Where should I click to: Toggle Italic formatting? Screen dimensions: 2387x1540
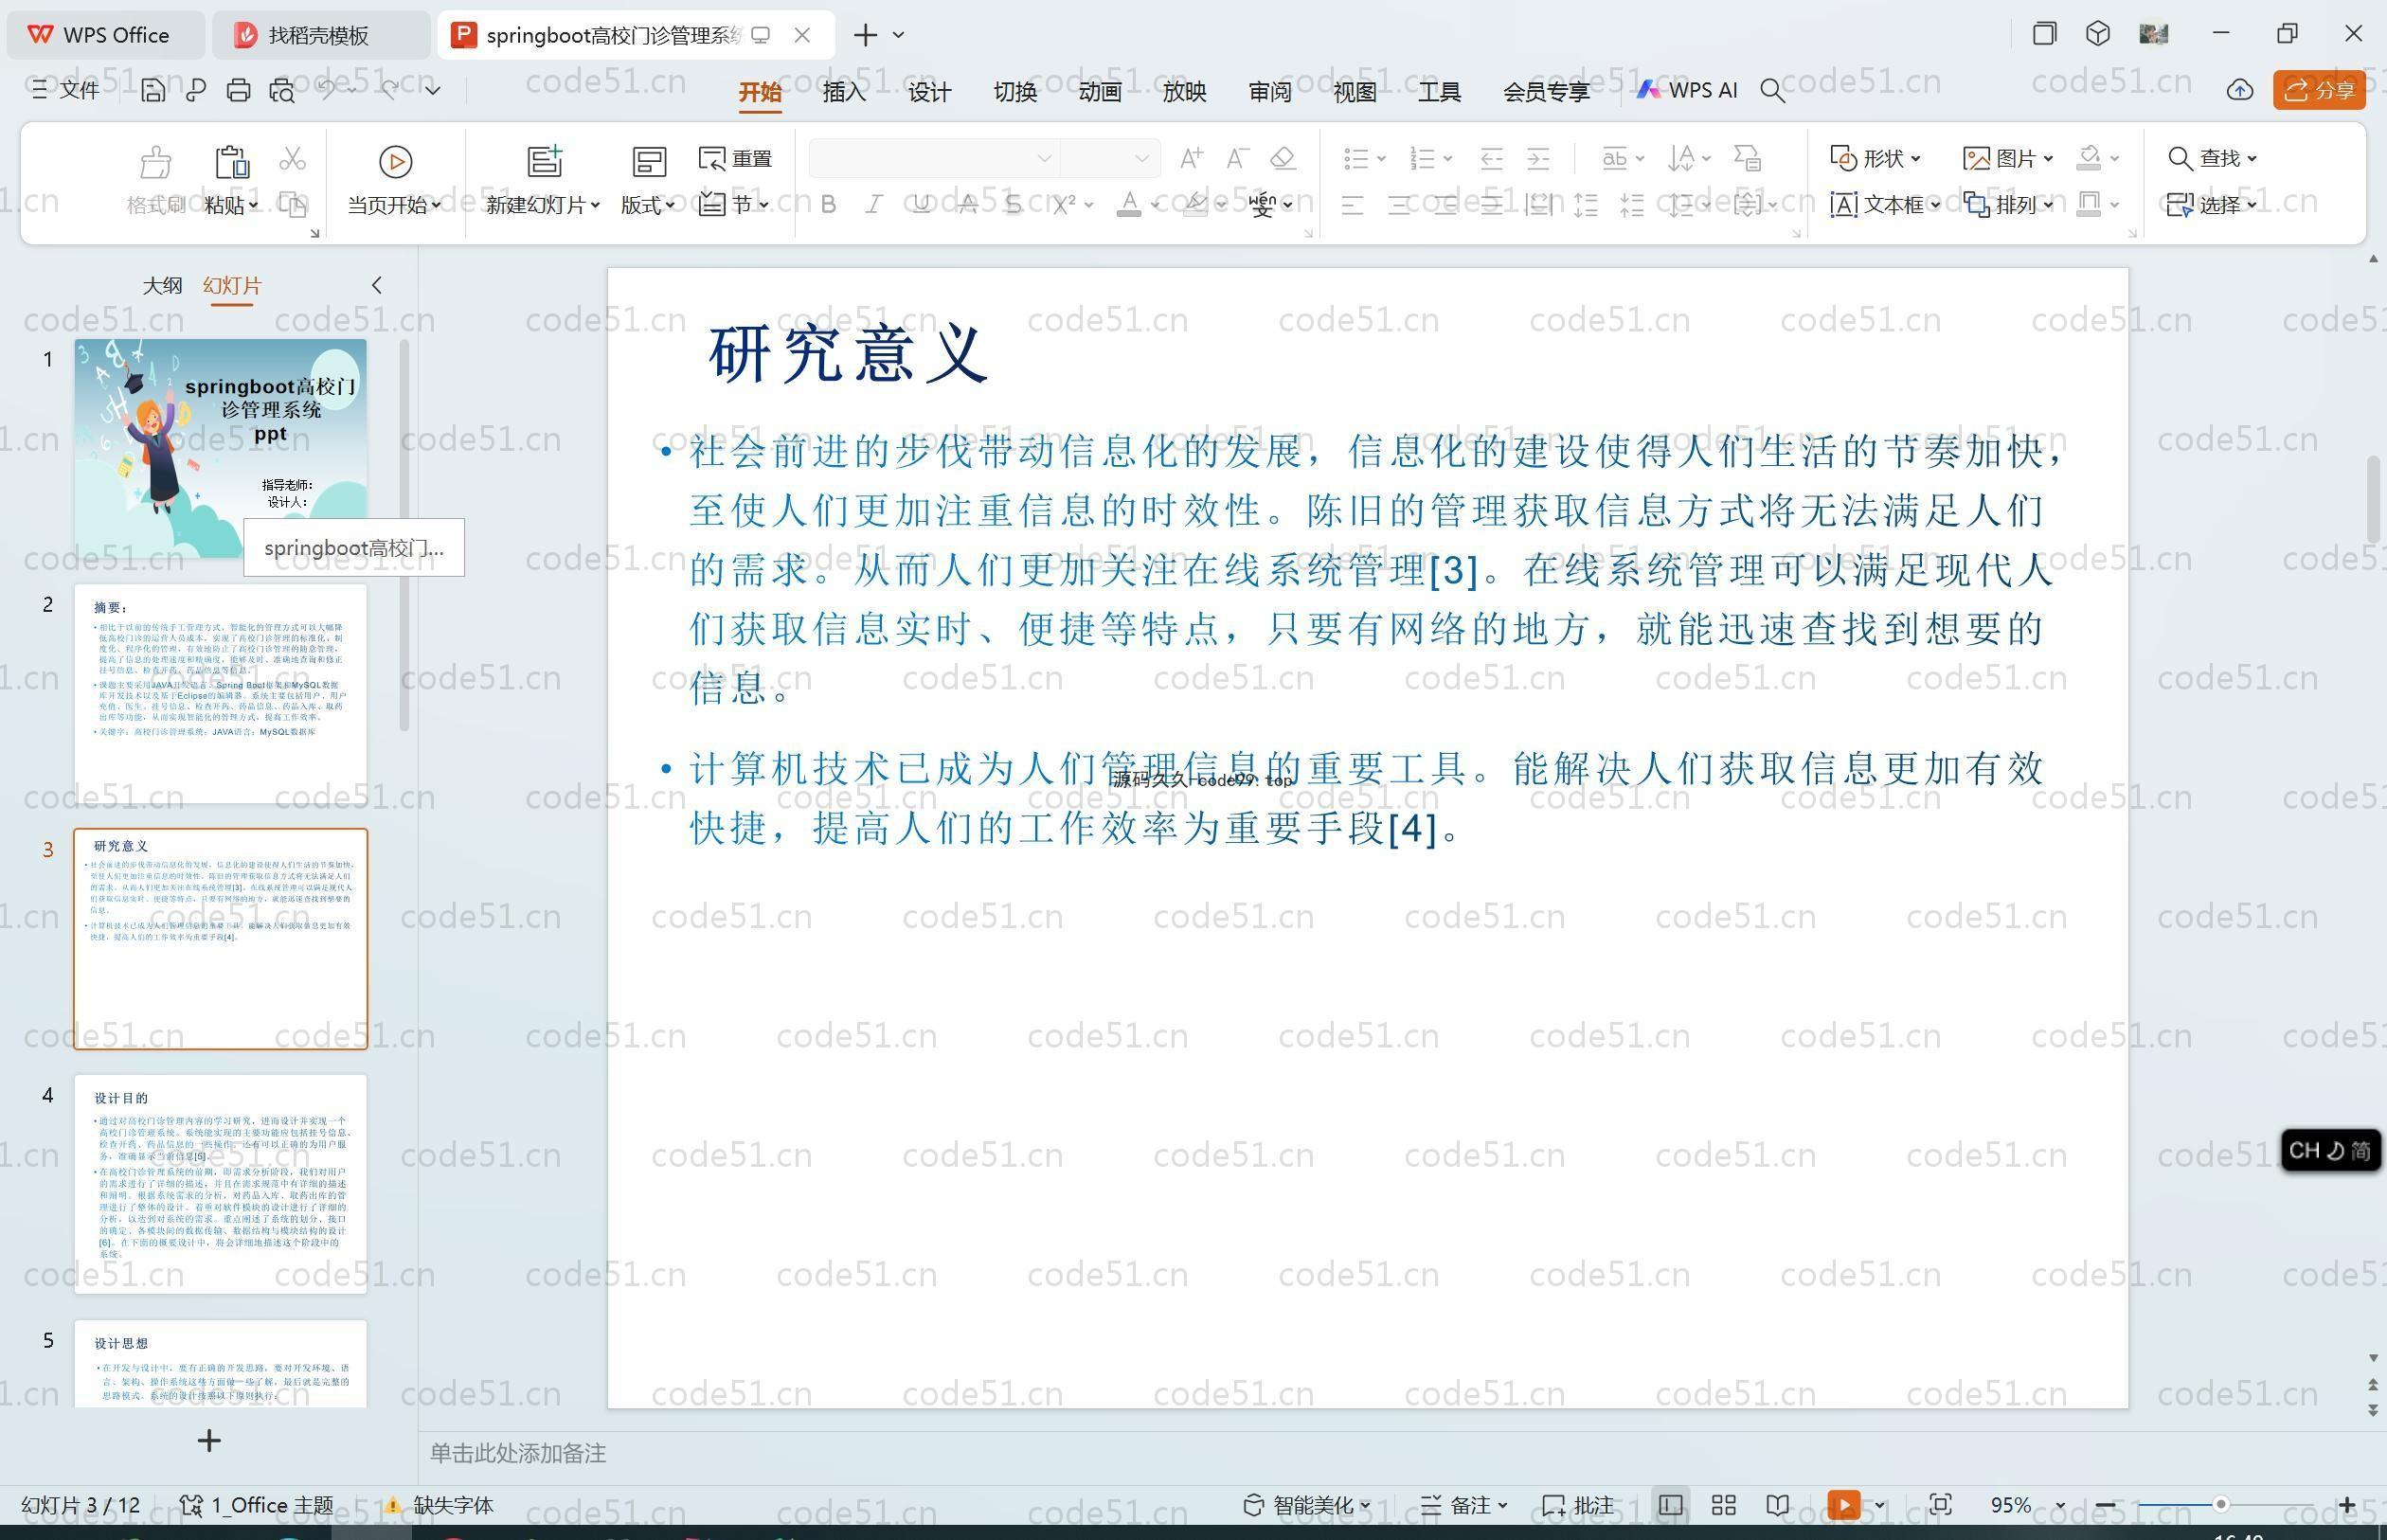pyautogui.click(x=874, y=205)
